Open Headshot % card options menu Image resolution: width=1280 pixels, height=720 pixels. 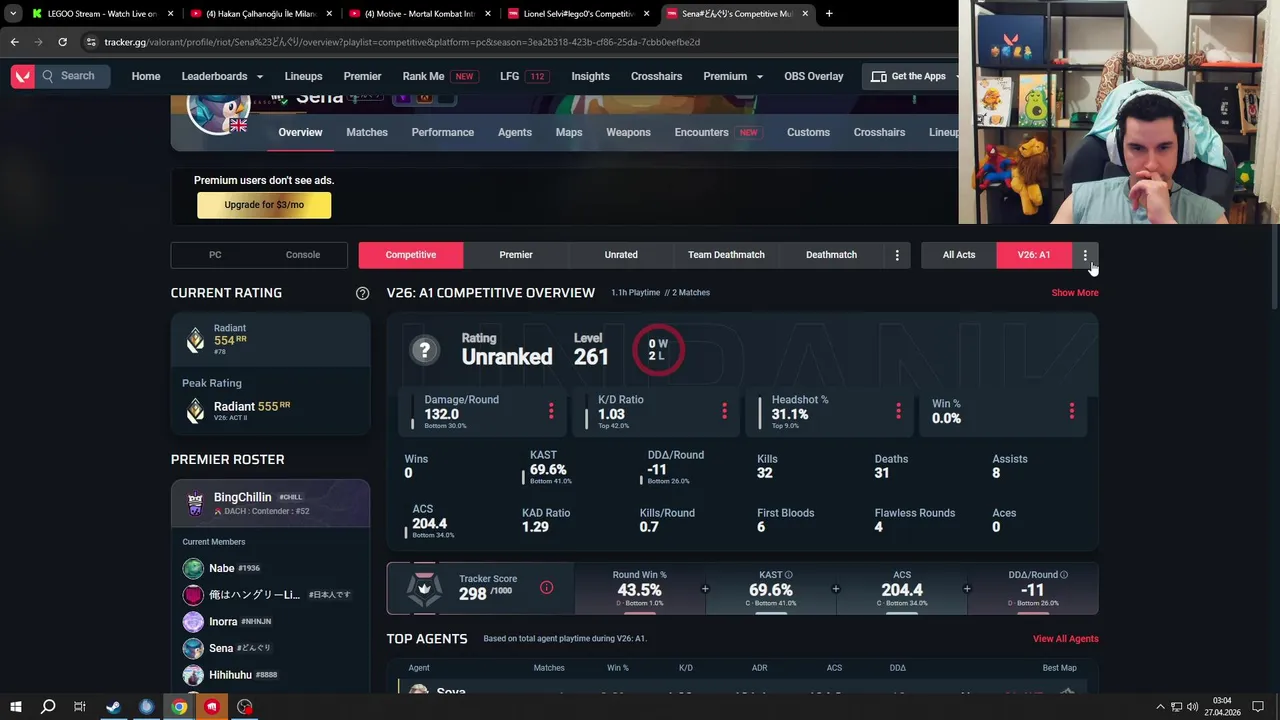coord(898,411)
